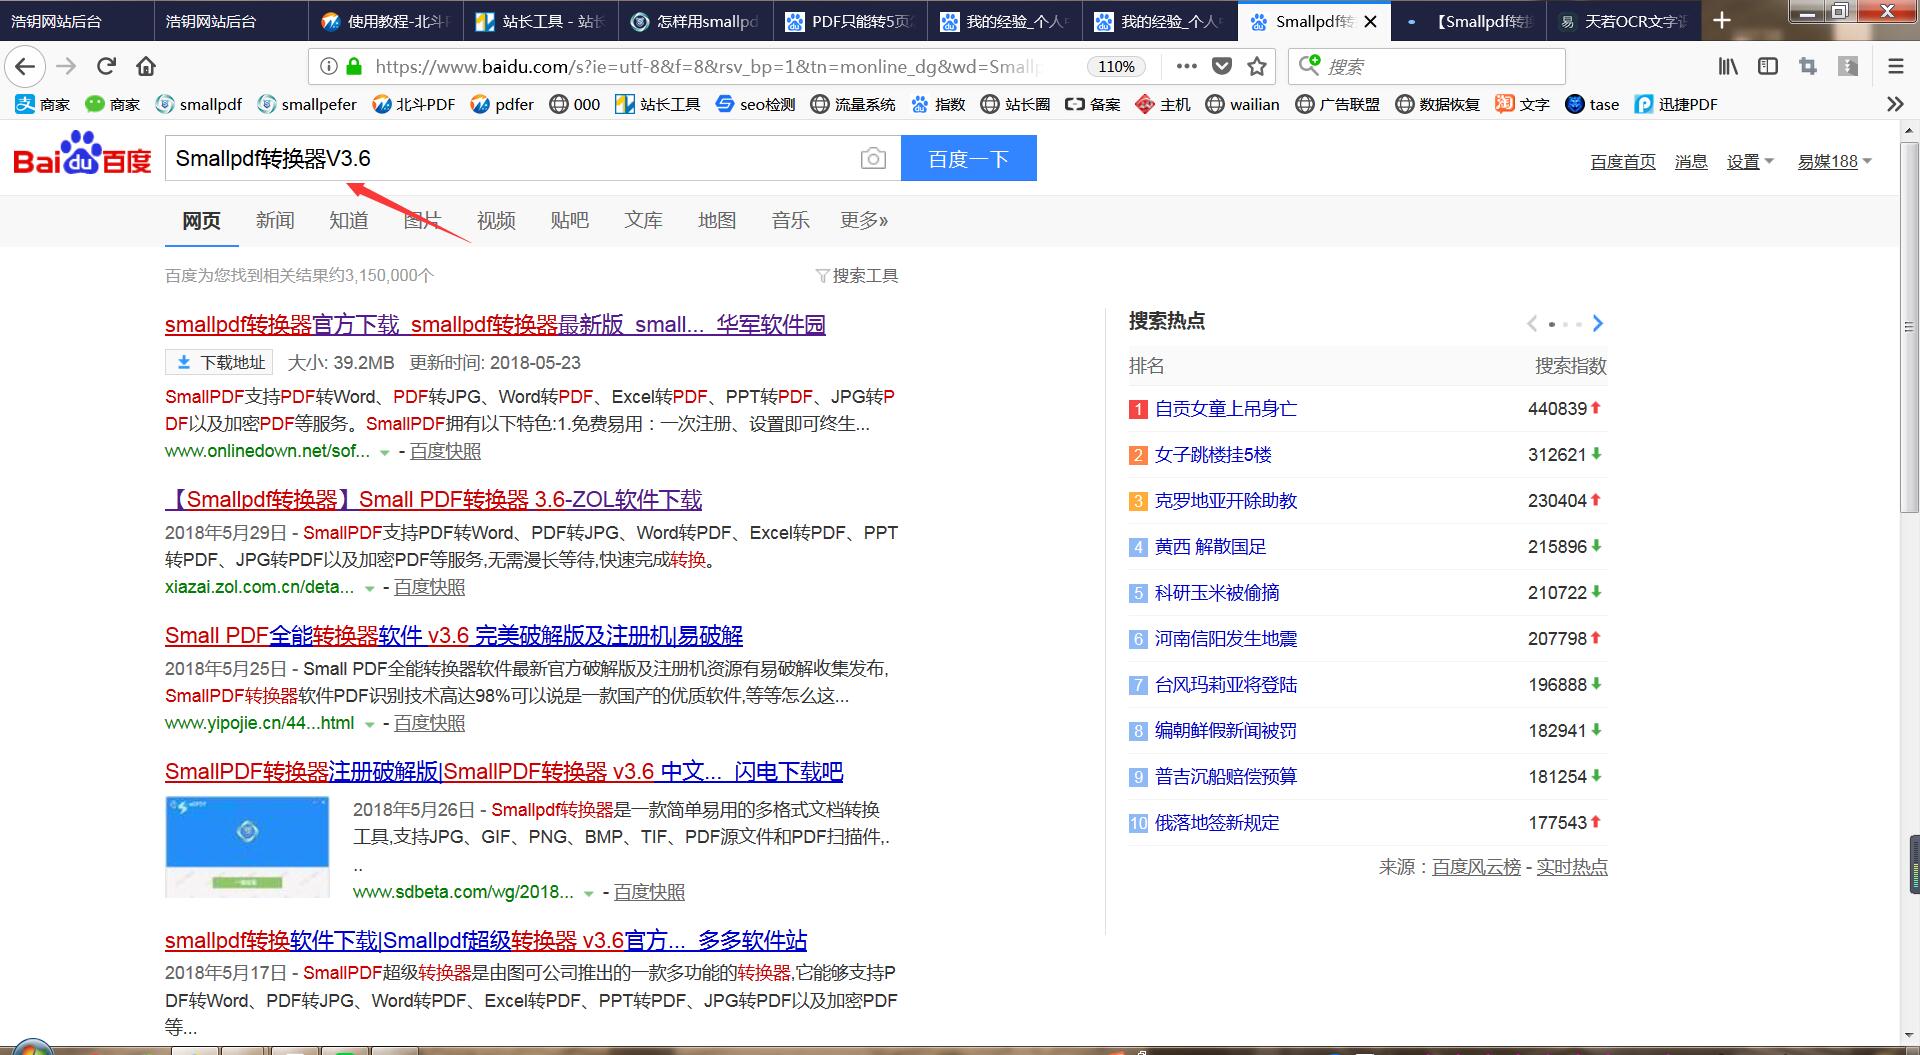The image size is (1920, 1055).
Task: Switch to the 视频 search tab
Action: pyautogui.click(x=496, y=221)
